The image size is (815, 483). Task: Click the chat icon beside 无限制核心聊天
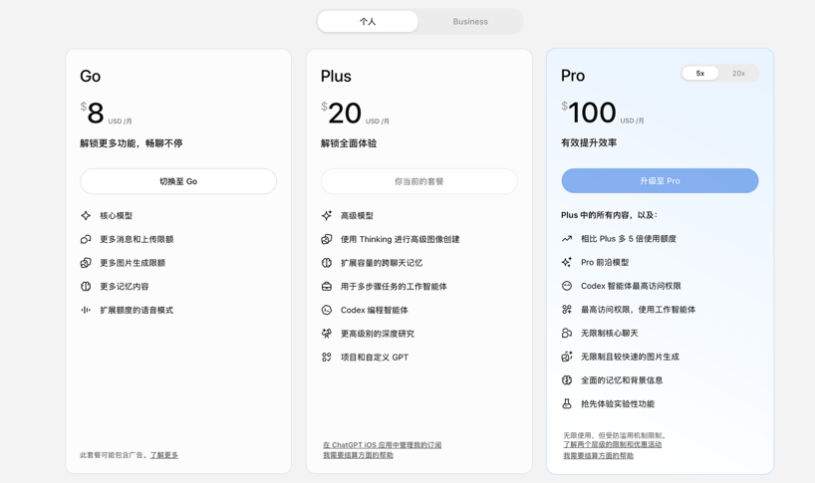tap(567, 333)
